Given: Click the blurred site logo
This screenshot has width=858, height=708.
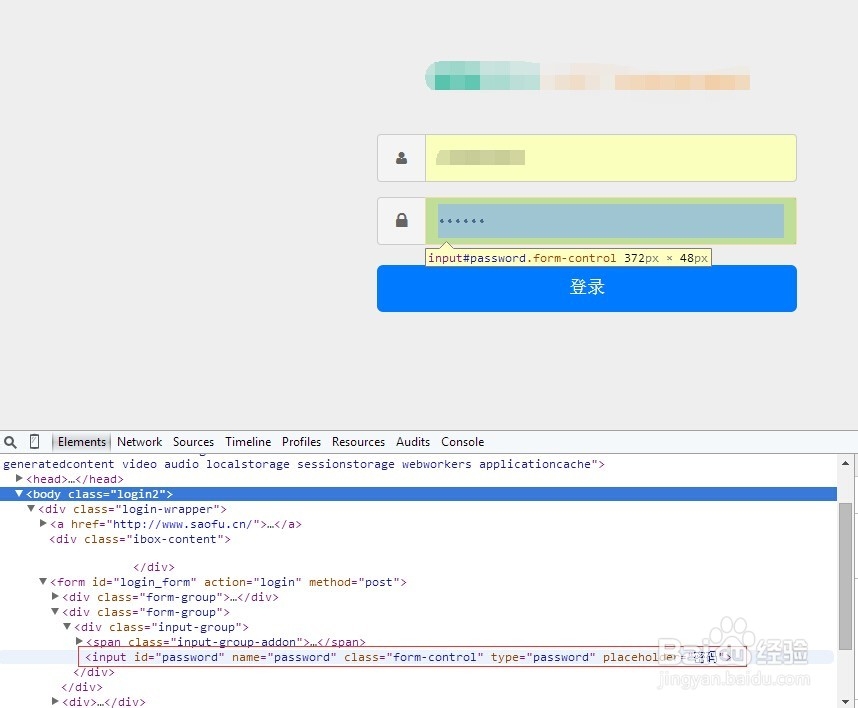Looking at the screenshot, I should point(587,76).
